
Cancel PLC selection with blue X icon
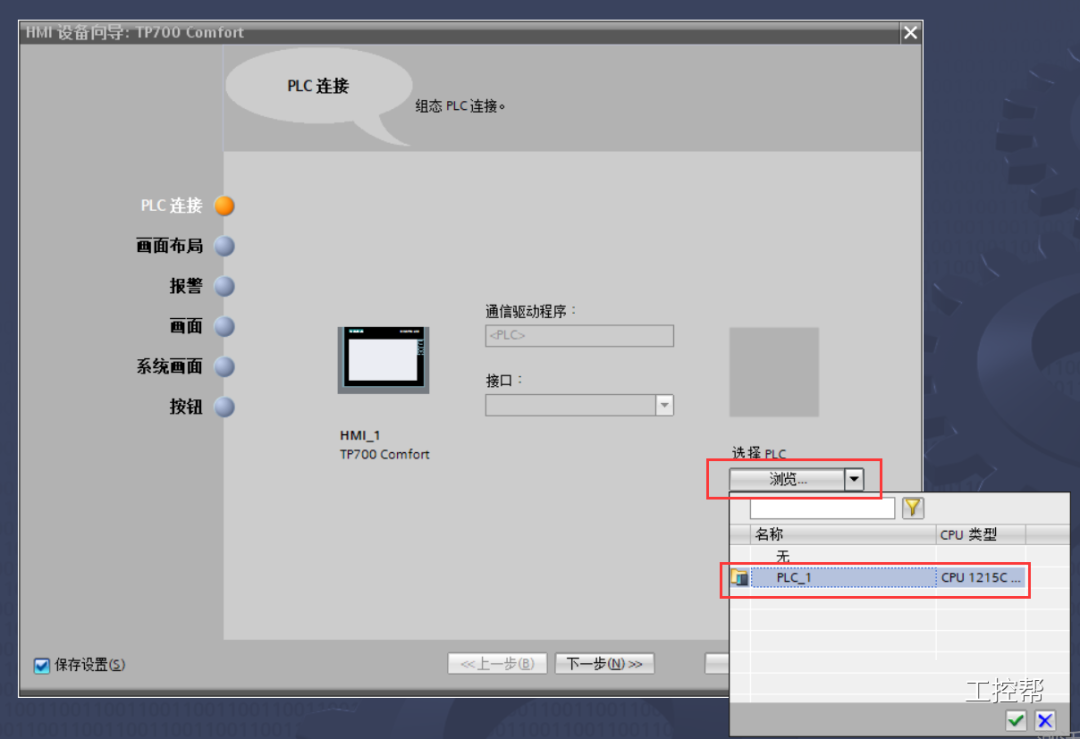1045,720
